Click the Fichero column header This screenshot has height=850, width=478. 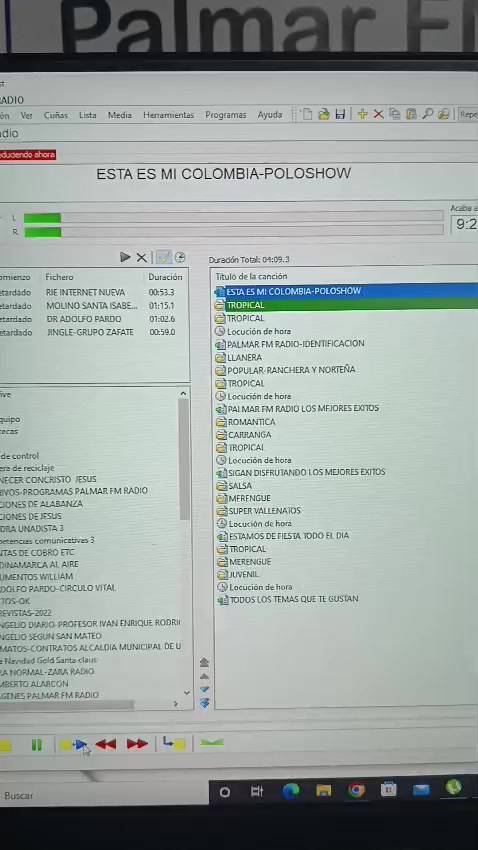[x=59, y=277]
